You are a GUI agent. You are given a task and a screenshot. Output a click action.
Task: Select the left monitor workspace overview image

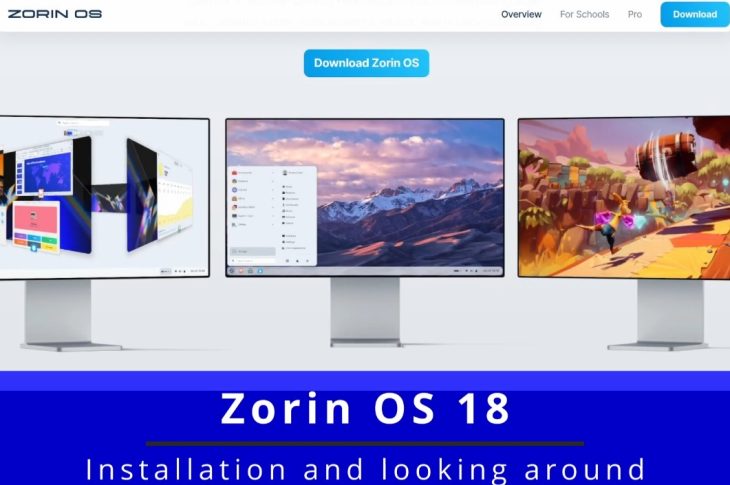coord(104,197)
